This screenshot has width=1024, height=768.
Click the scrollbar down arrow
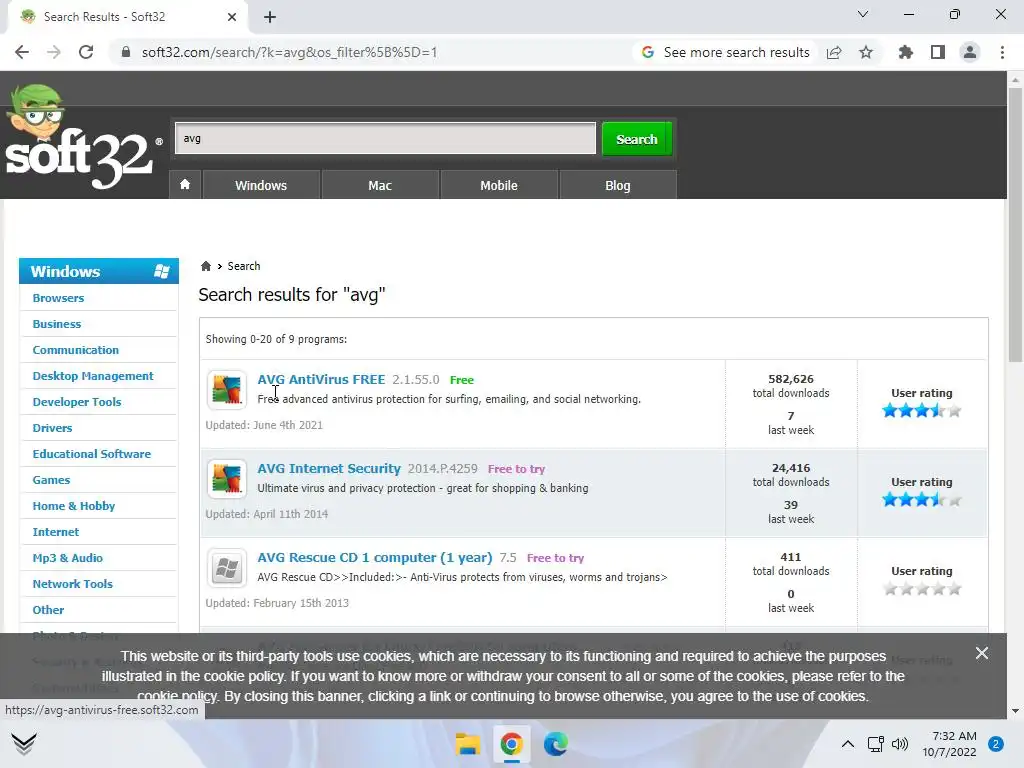pos(1015,711)
